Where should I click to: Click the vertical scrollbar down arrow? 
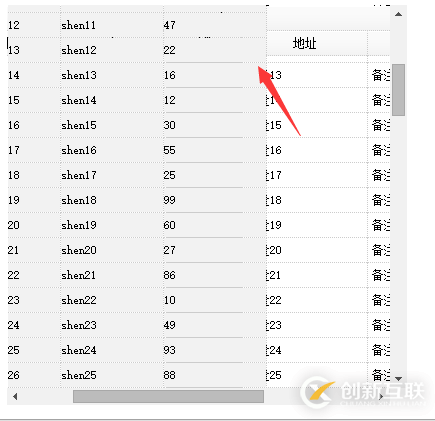pos(398,379)
